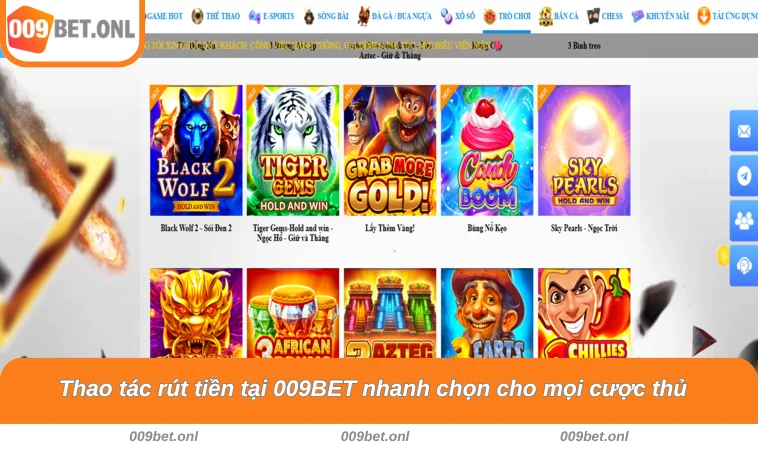Click the download icon beside Tải Ứng Dụng
This screenshot has height=450, width=758.
(x=704, y=16)
